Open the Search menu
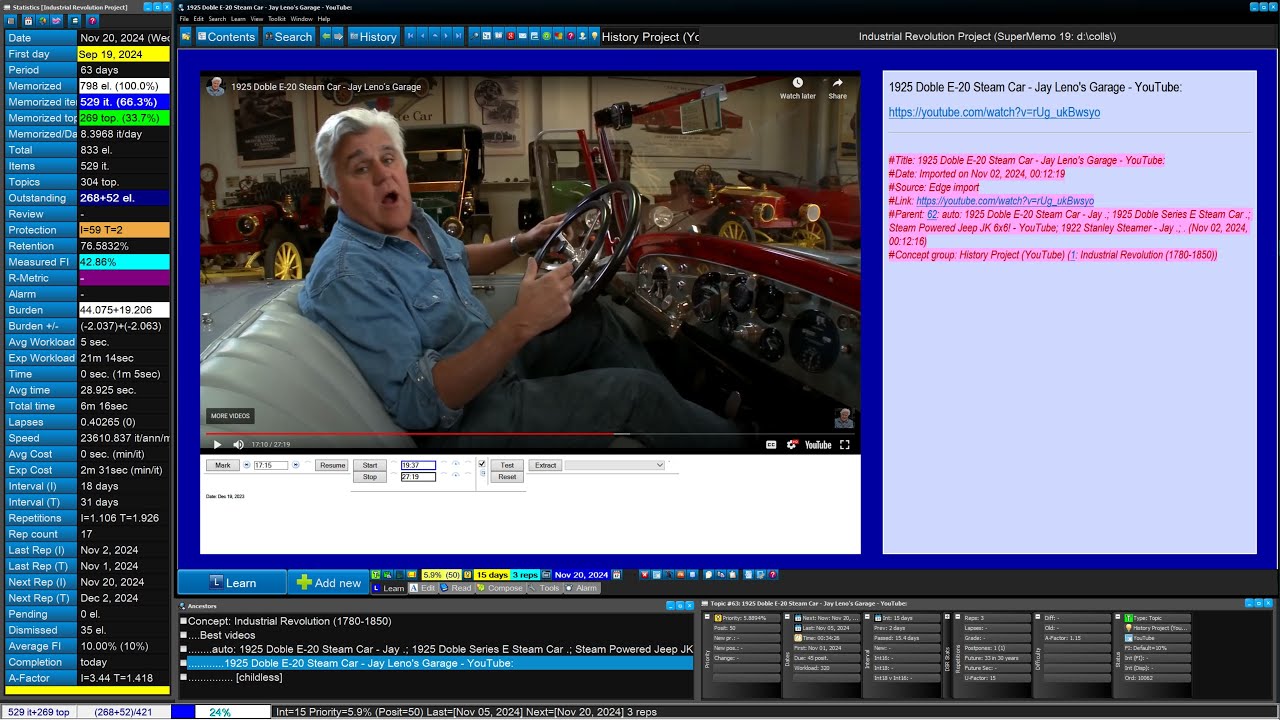 click(217, 19)
